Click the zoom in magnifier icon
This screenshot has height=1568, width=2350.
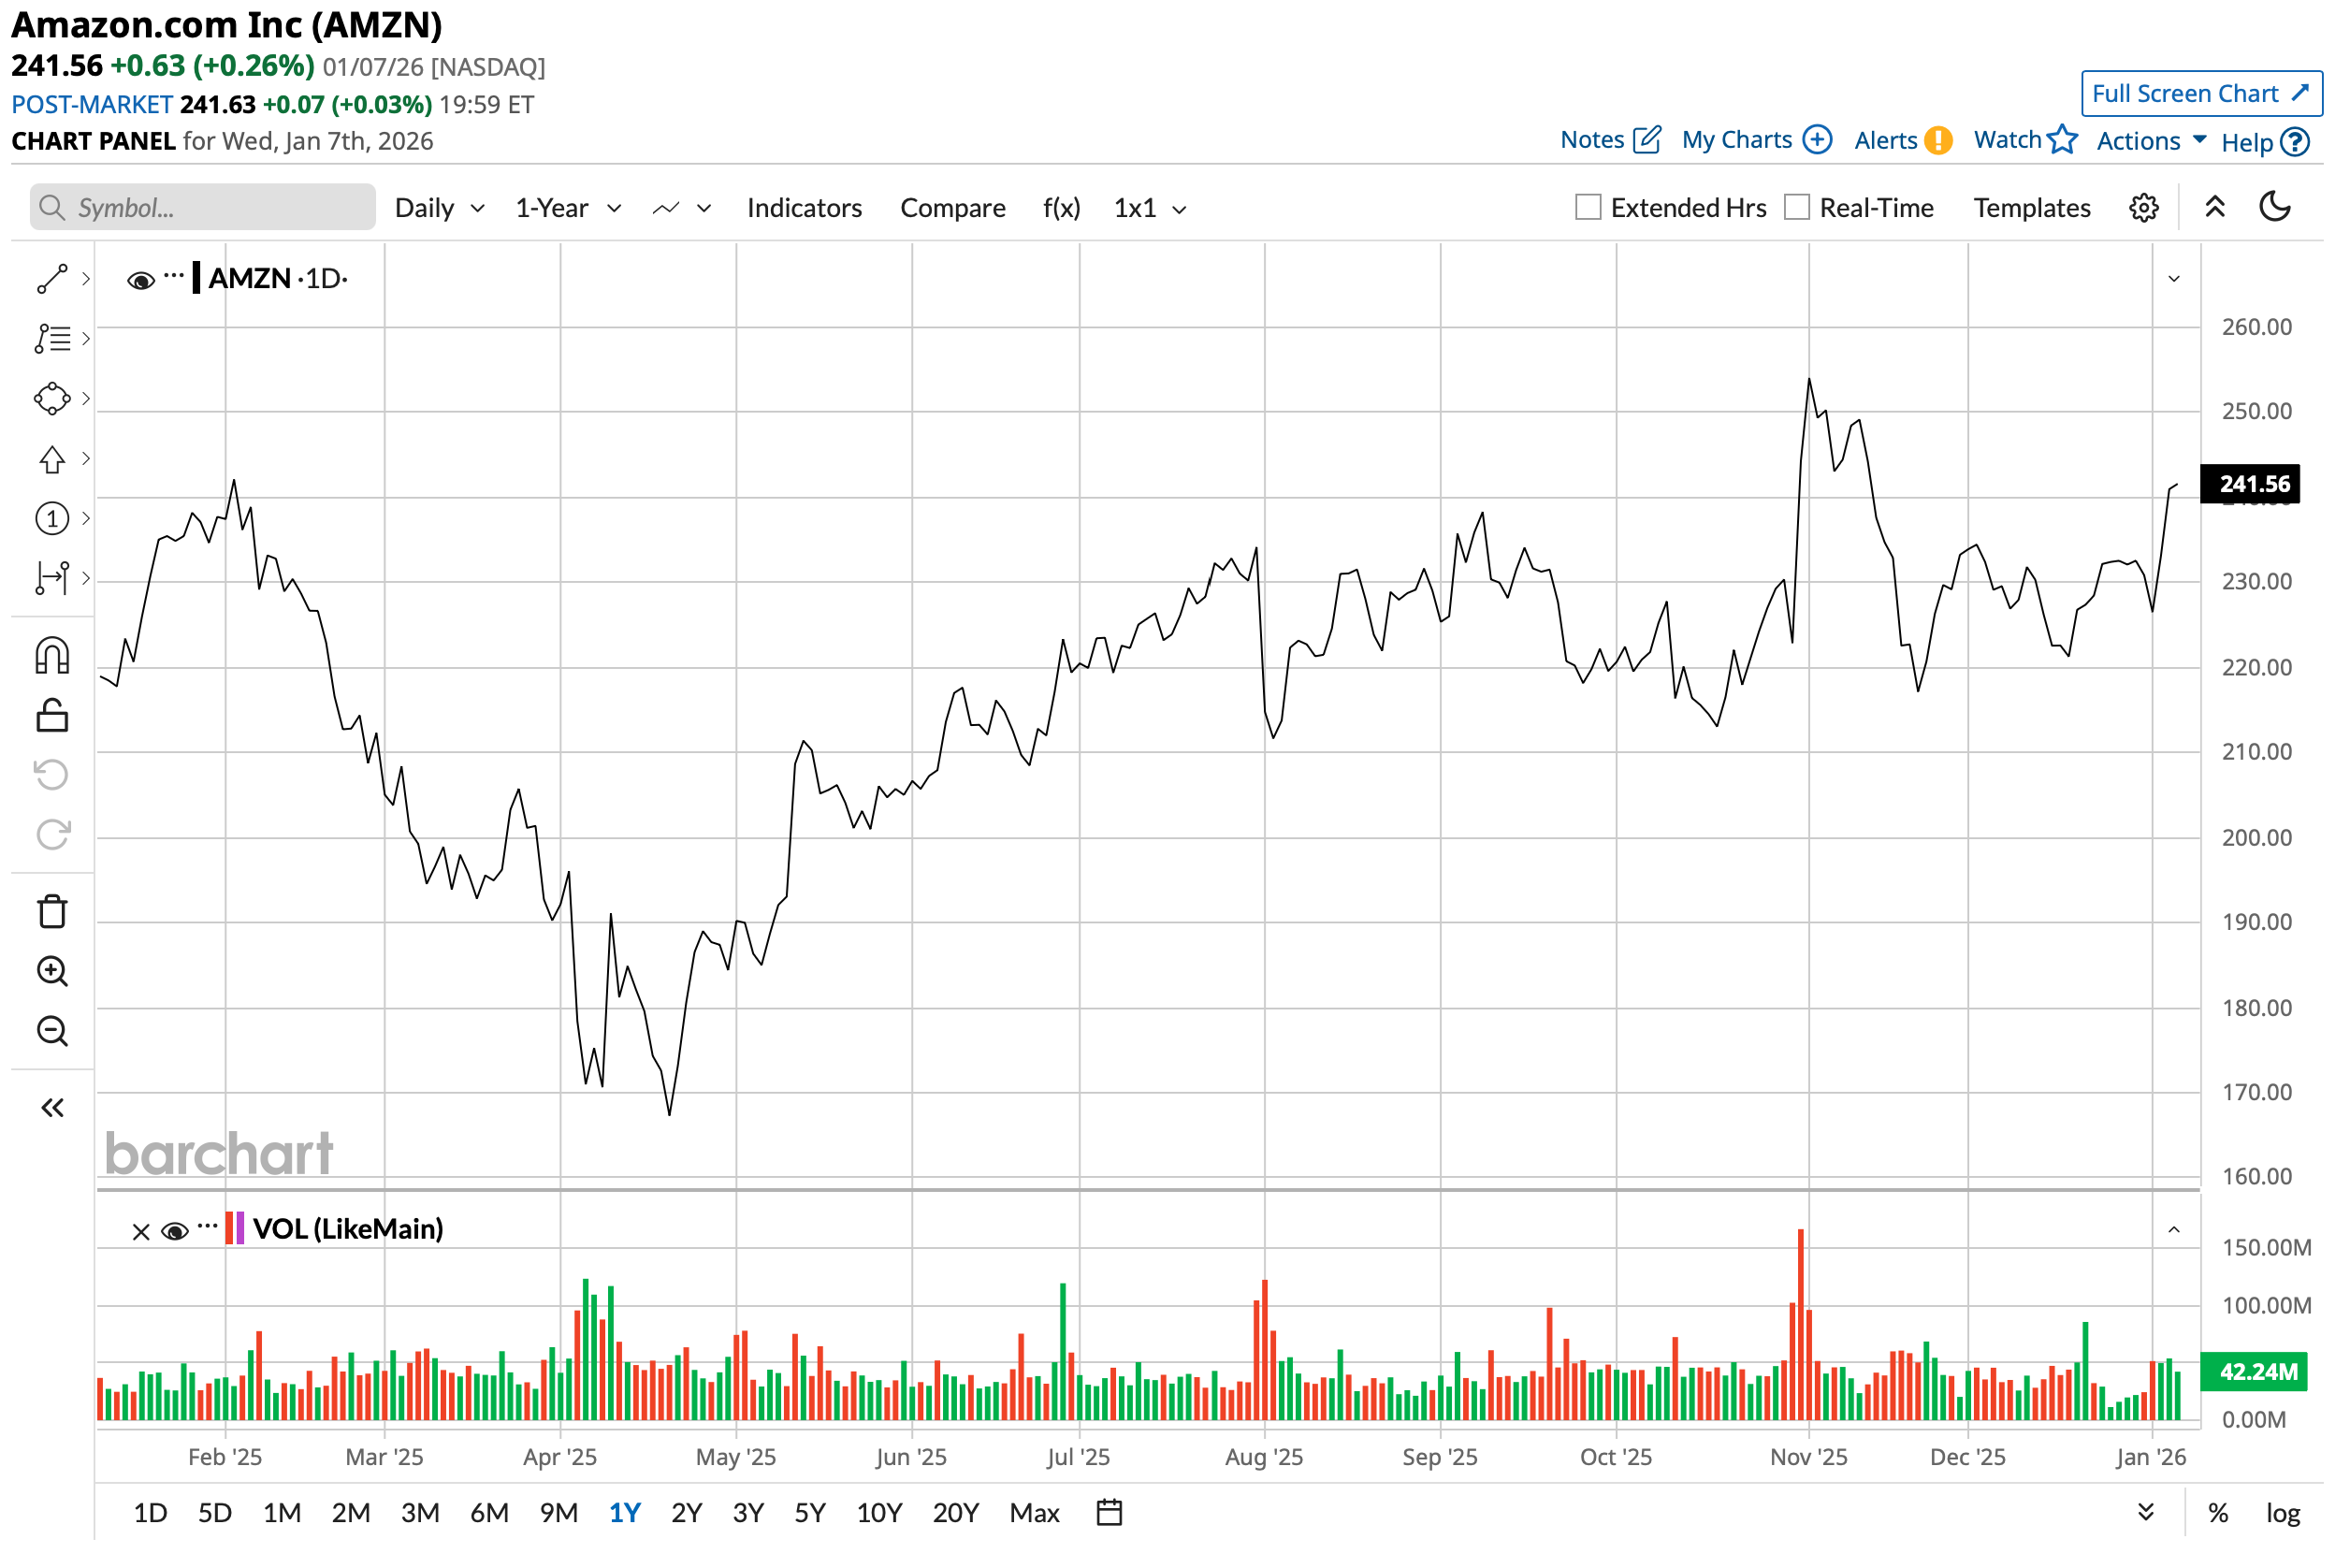[x=52, y=972]
